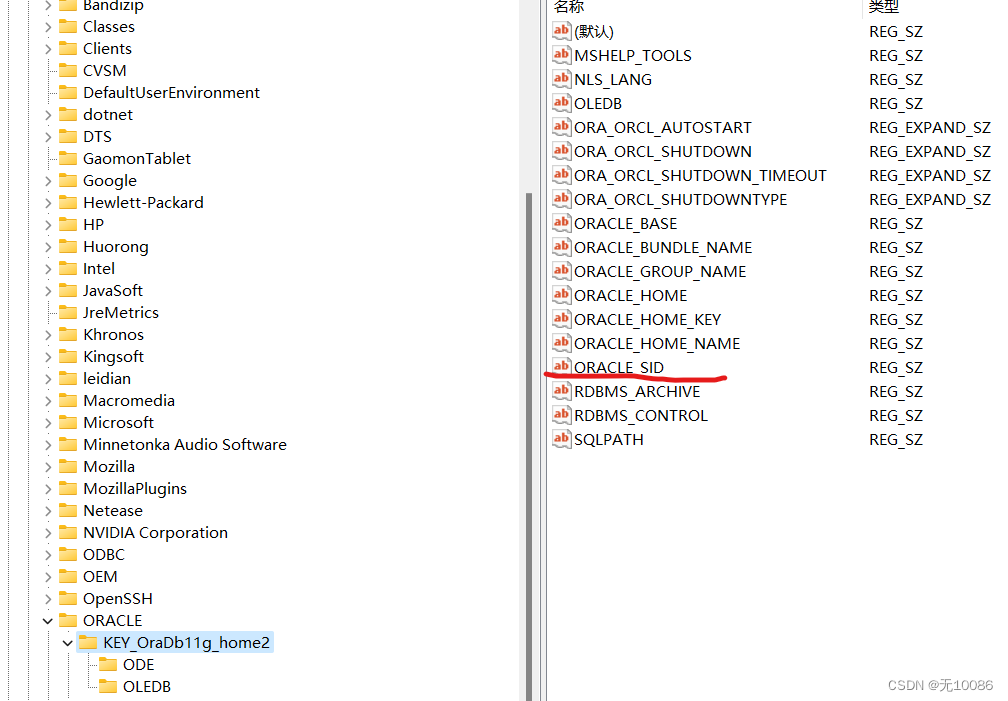The image size is (1008, 701).
Task: Select the Minnetonka Audio Software key
Action: 184,444
